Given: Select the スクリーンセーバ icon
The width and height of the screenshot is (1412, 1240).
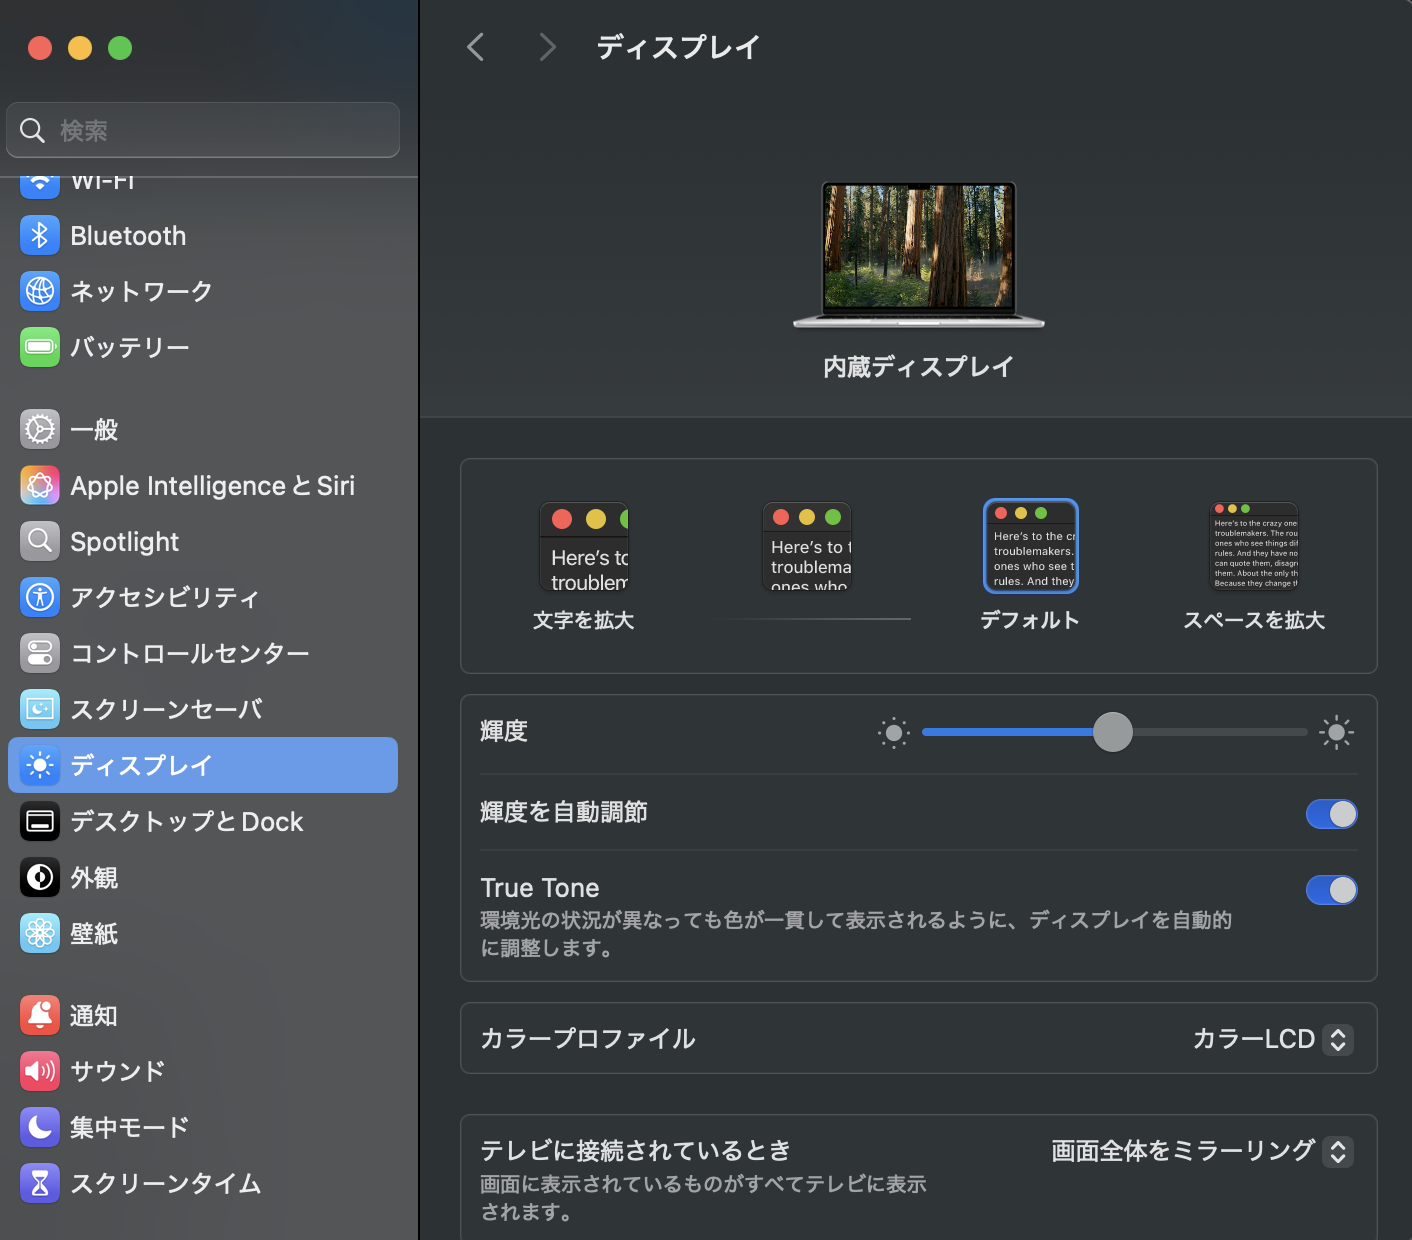Looking at the screenshot, I should (40, 709).
